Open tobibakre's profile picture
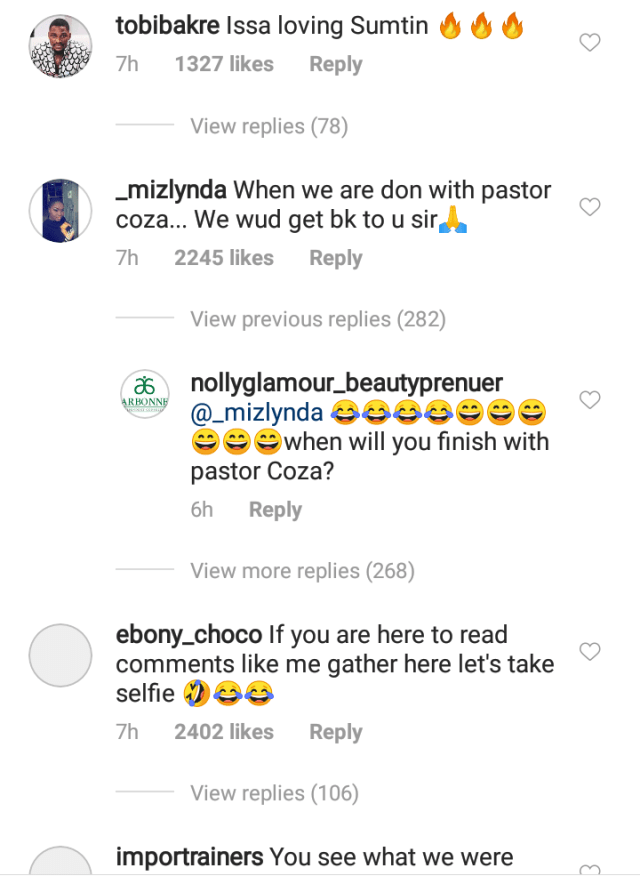The image size is (640, 884). [61, 44]
